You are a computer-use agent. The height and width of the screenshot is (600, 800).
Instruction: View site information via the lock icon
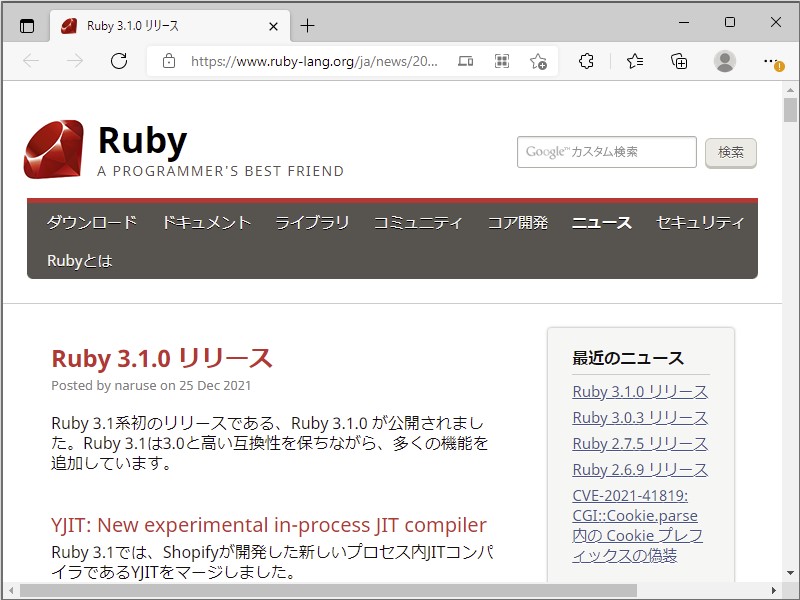pyautogui.click(x=169, y=61)
